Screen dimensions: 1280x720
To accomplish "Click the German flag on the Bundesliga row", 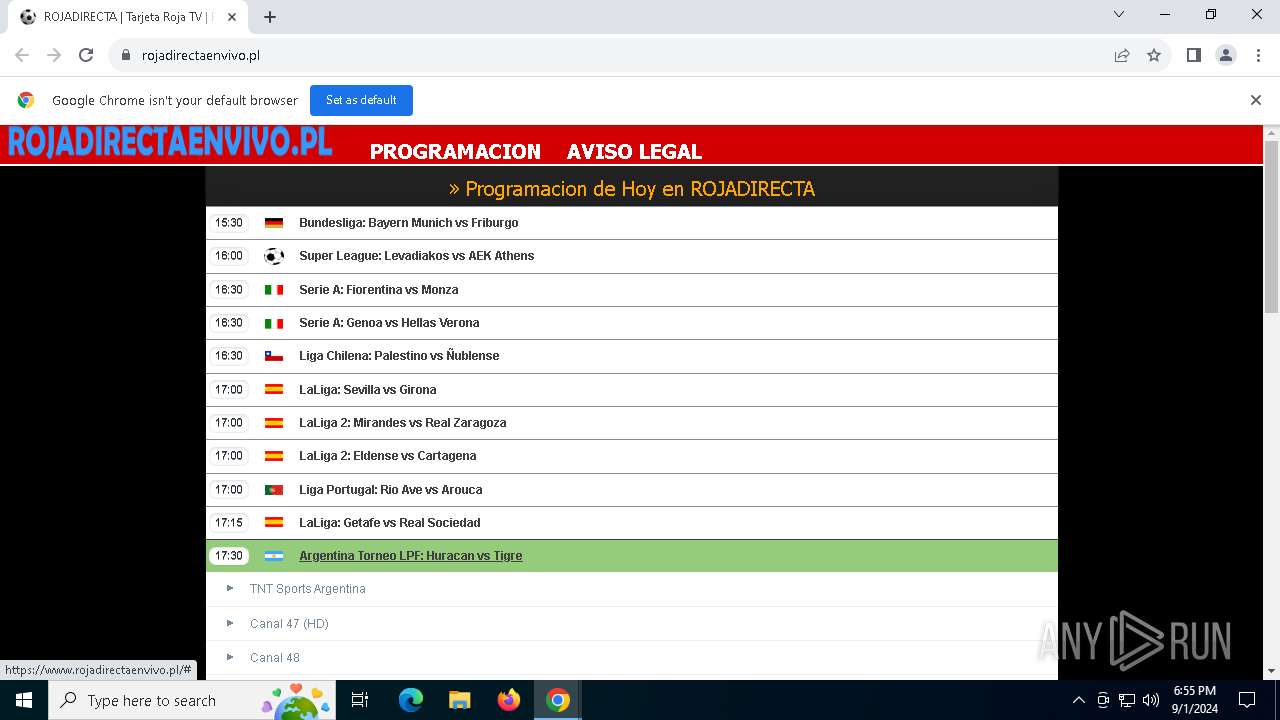I will [274, 223].
